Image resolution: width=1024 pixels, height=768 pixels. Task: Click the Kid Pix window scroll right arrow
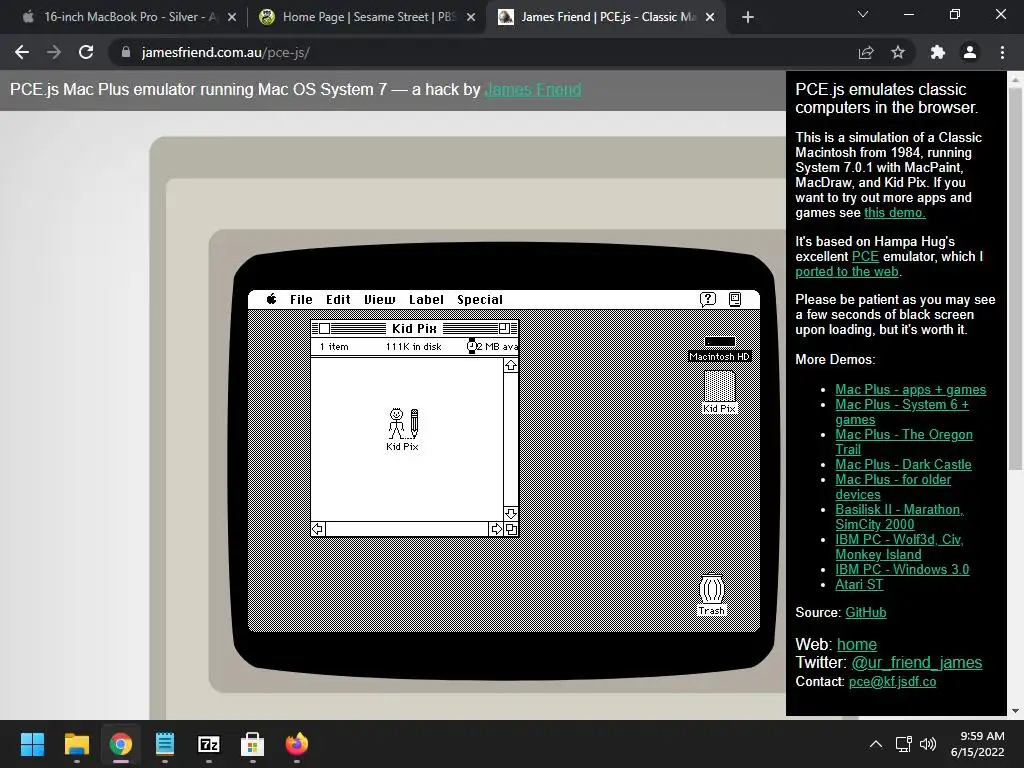(496, 529)
